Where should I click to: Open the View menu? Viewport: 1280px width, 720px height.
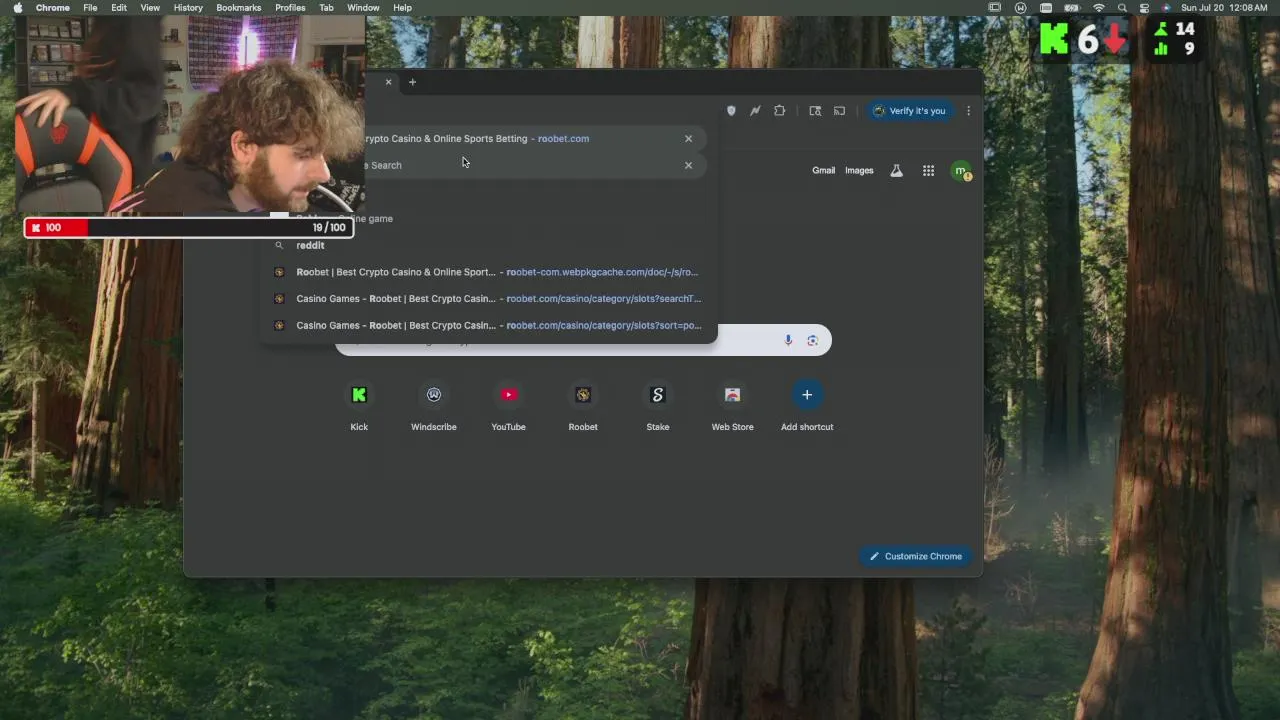point(150,8)
